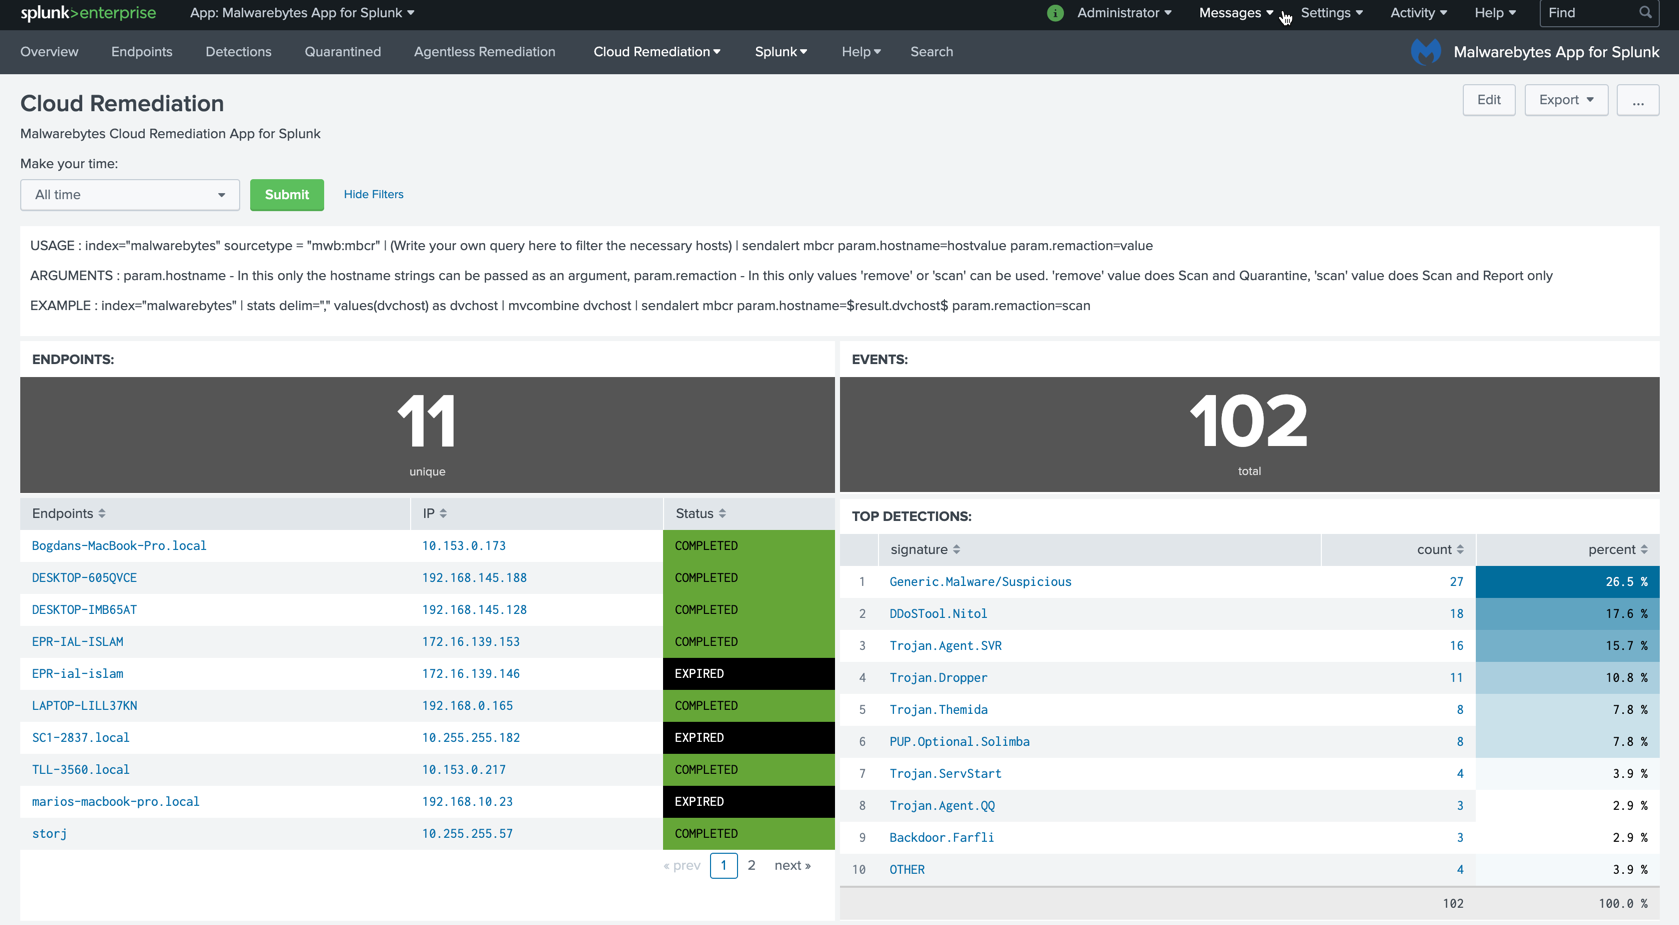Click the Malwarebytes logo icon
Image resolution: width=1679 pixels, height=925 pixels.
click(x=1426, y=52)
